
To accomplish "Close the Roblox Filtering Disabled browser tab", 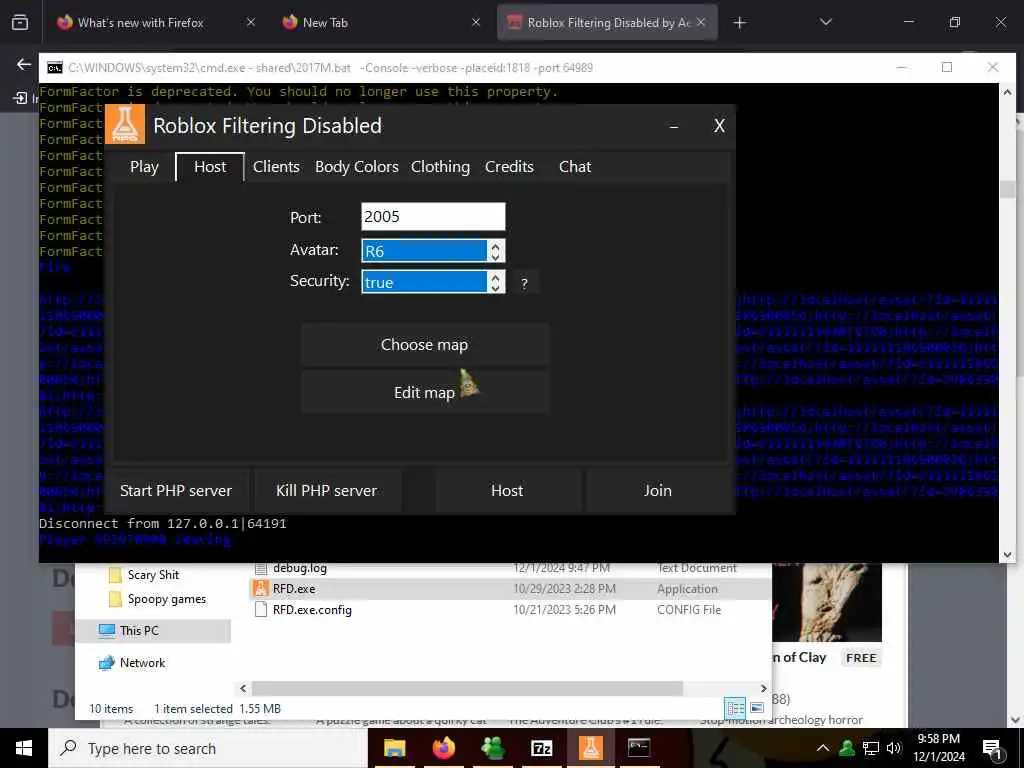I will pos(701,22).
